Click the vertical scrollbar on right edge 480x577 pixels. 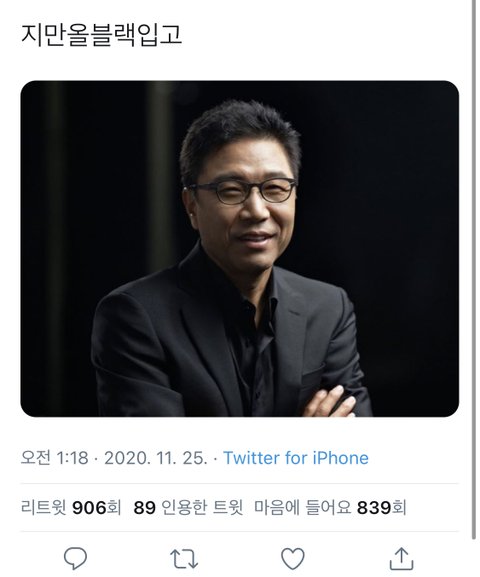pyautogui.click(x=473, y=269)
